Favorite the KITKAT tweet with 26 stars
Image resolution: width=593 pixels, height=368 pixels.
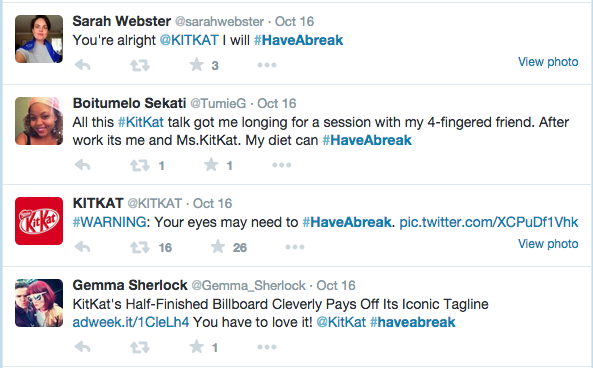[218, 247]
